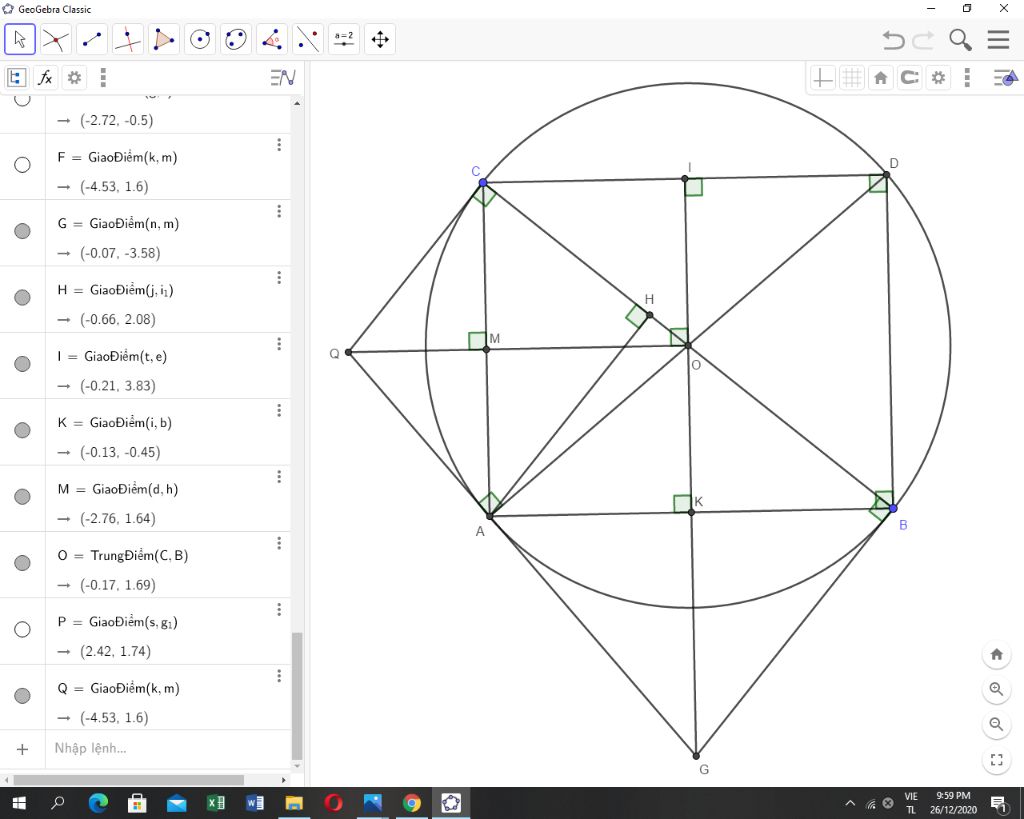Redo the undone action
The width and height of the screenshot is (1024, 819).
pos(923,40)
